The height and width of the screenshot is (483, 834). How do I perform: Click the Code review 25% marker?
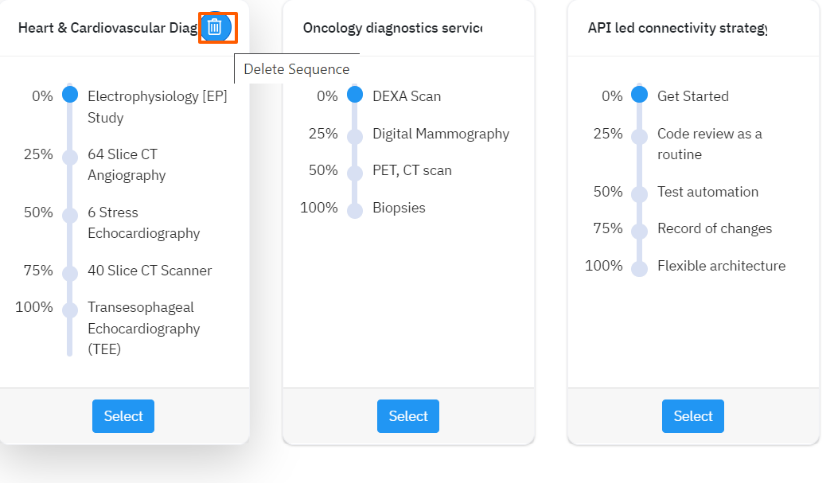click(x=639, y=136)
